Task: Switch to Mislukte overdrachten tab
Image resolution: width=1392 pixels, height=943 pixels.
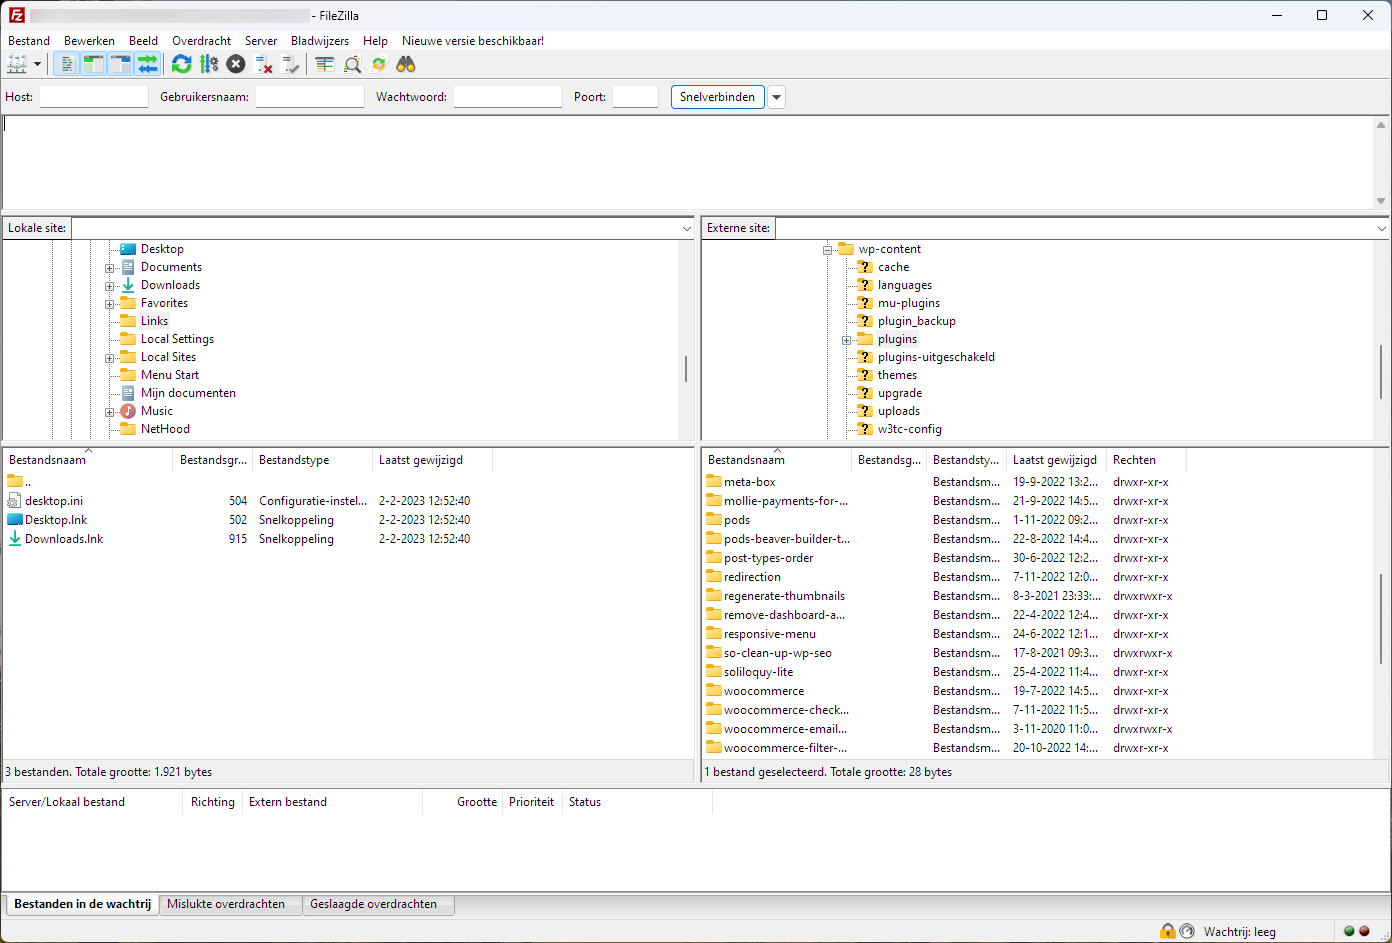Action: [229, 904]
